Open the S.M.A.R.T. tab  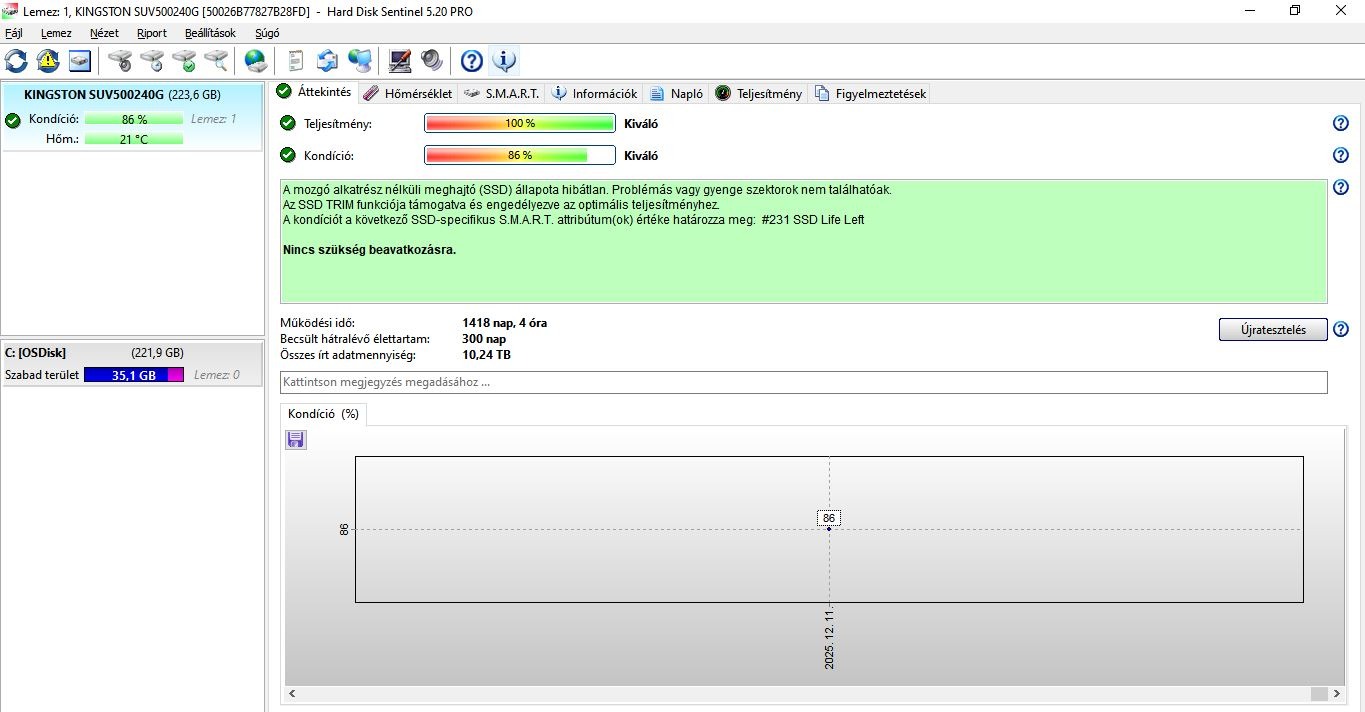coord(502,94)
